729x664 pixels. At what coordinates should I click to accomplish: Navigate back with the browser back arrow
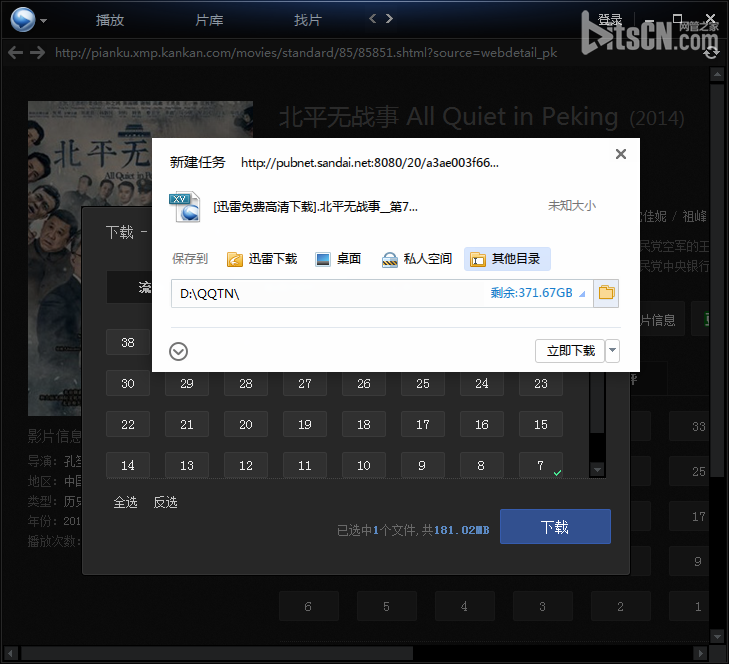15,53
